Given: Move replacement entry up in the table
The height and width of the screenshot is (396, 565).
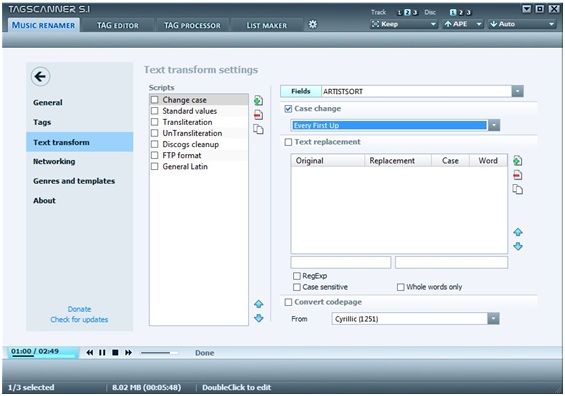Looking at the screenshot, I should click(x=518, y=232).
